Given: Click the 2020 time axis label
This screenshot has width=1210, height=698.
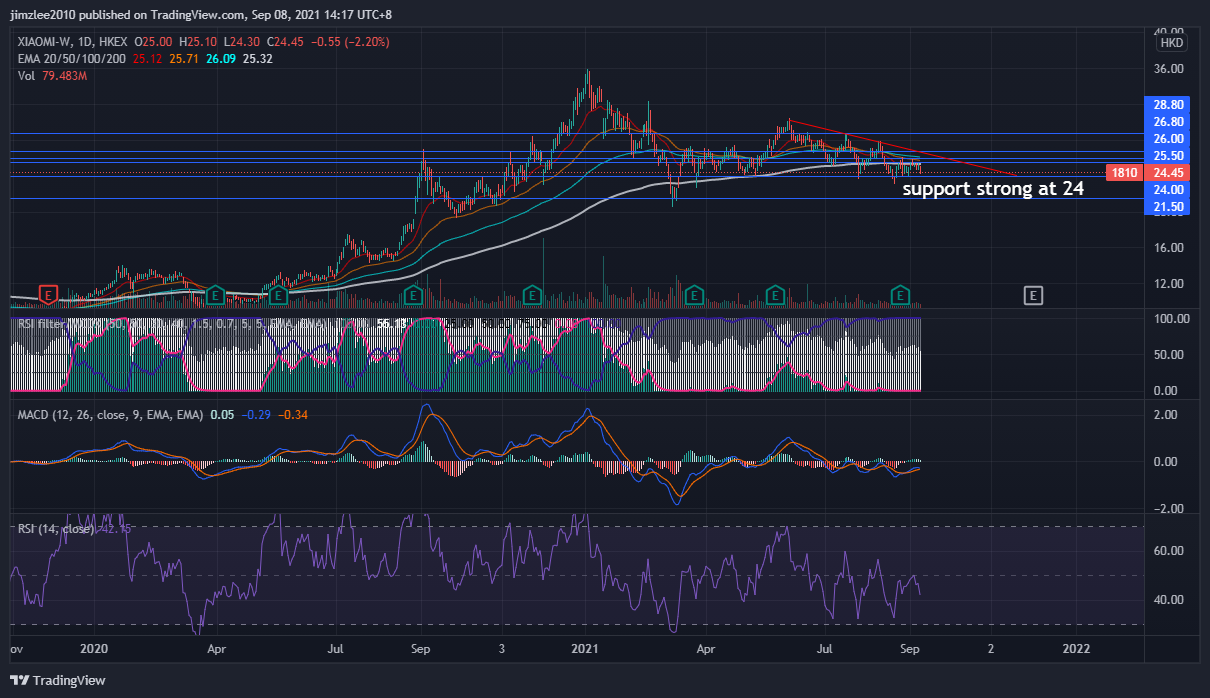Looking at the screenshot, I should pyautogui.click(x=92, y=648).
